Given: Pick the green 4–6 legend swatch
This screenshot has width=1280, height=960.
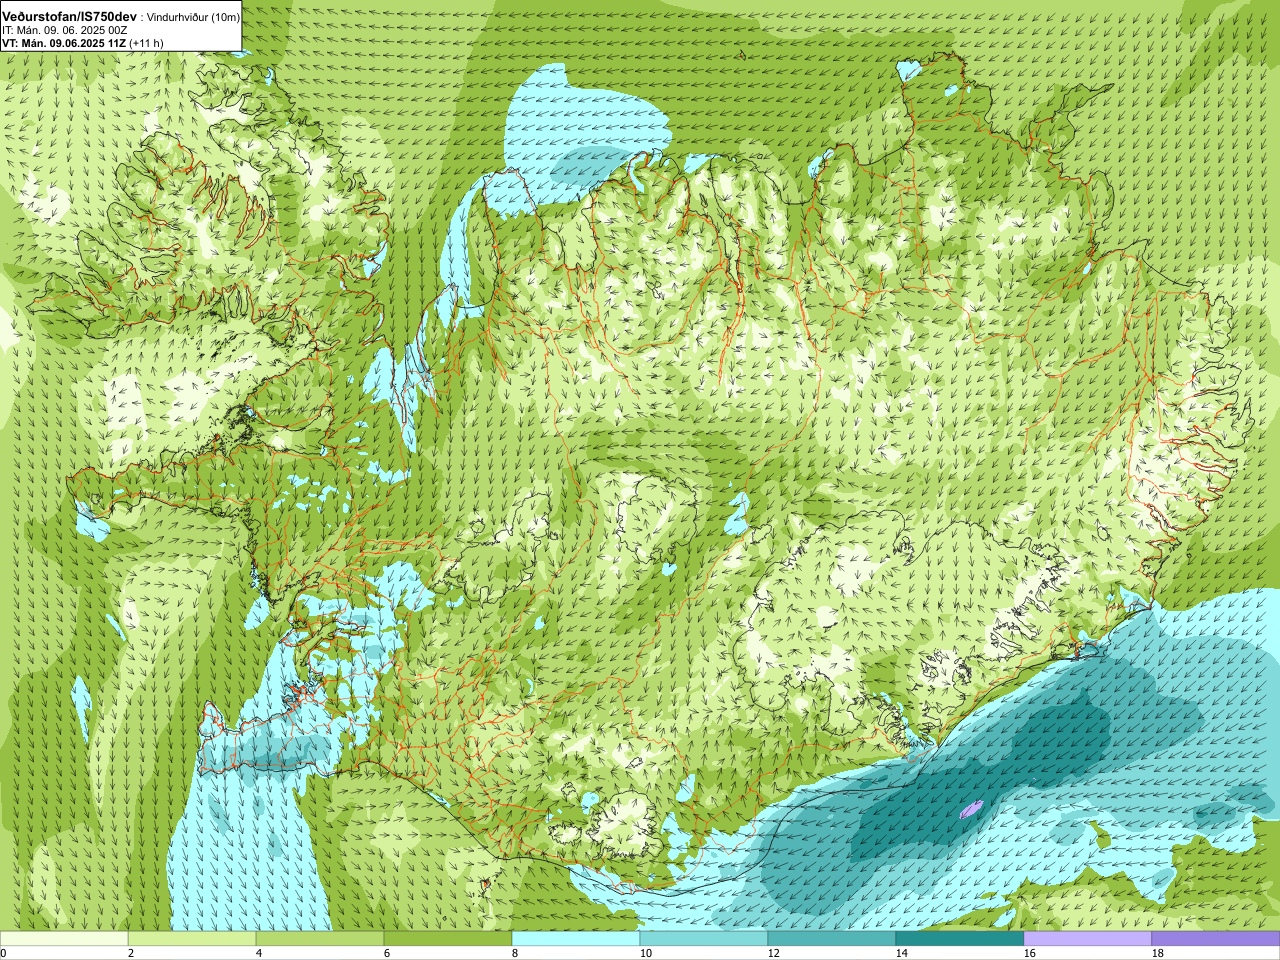Looking at the screenshot, I should [x=320, y=939].
